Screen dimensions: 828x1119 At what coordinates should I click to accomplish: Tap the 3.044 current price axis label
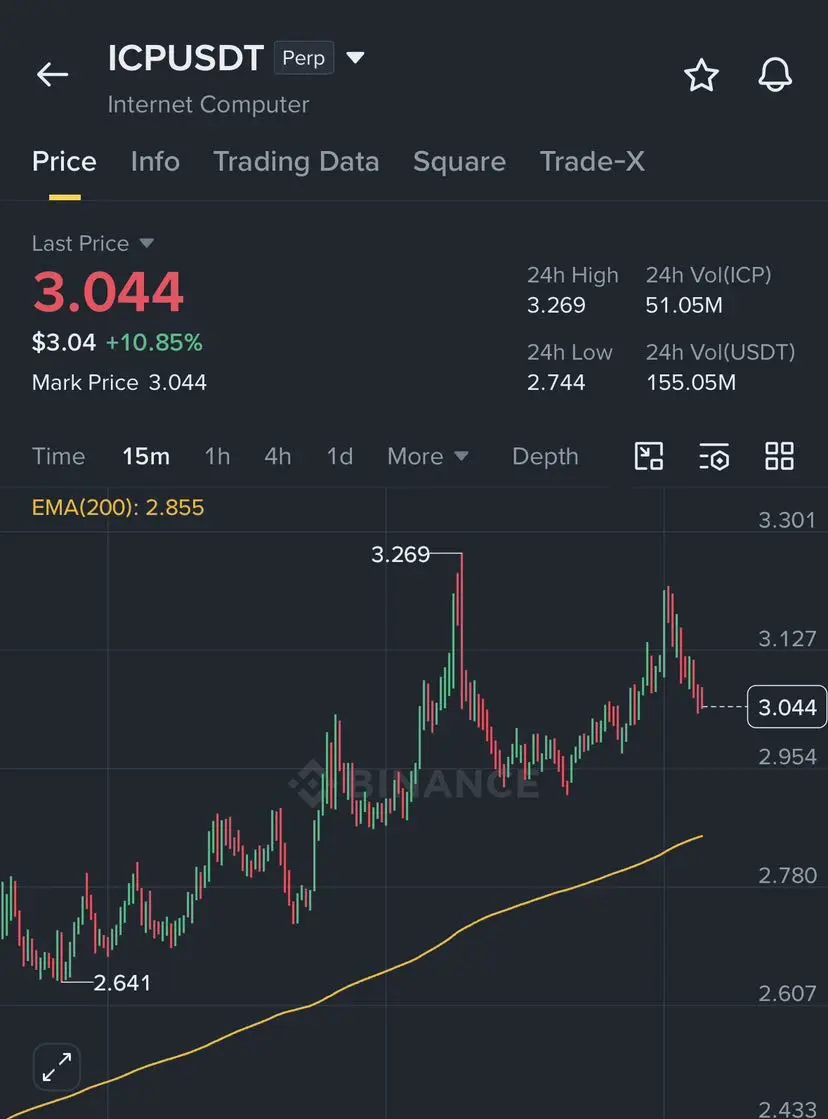(787, 707)
